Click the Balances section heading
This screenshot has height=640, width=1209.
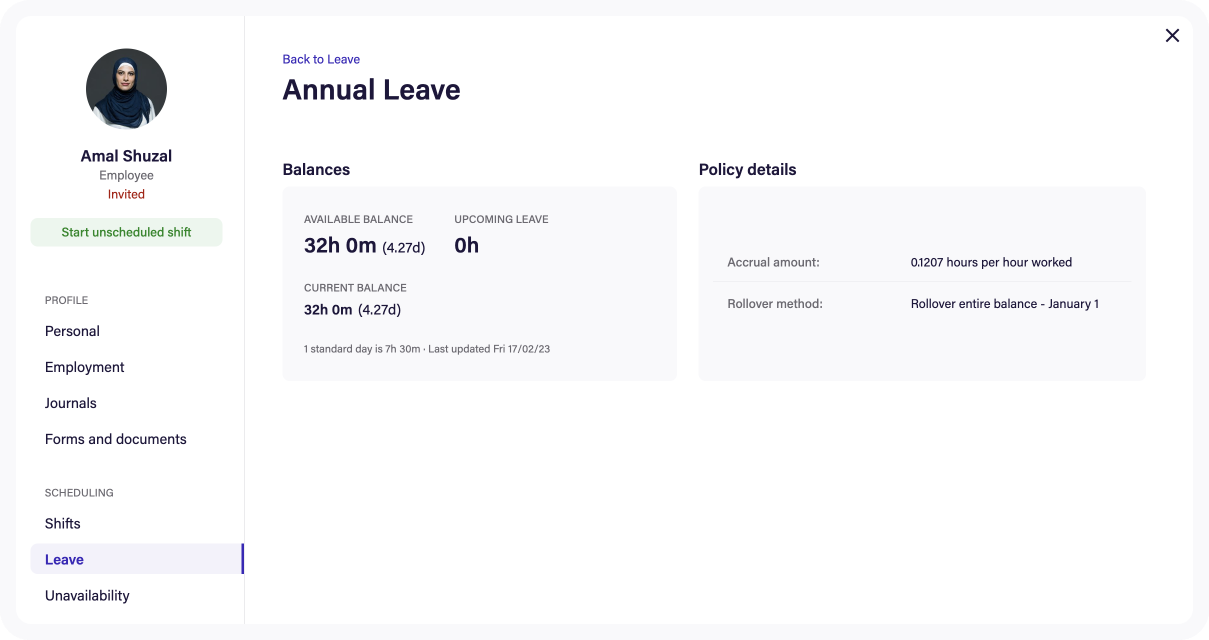pos(316,169)
